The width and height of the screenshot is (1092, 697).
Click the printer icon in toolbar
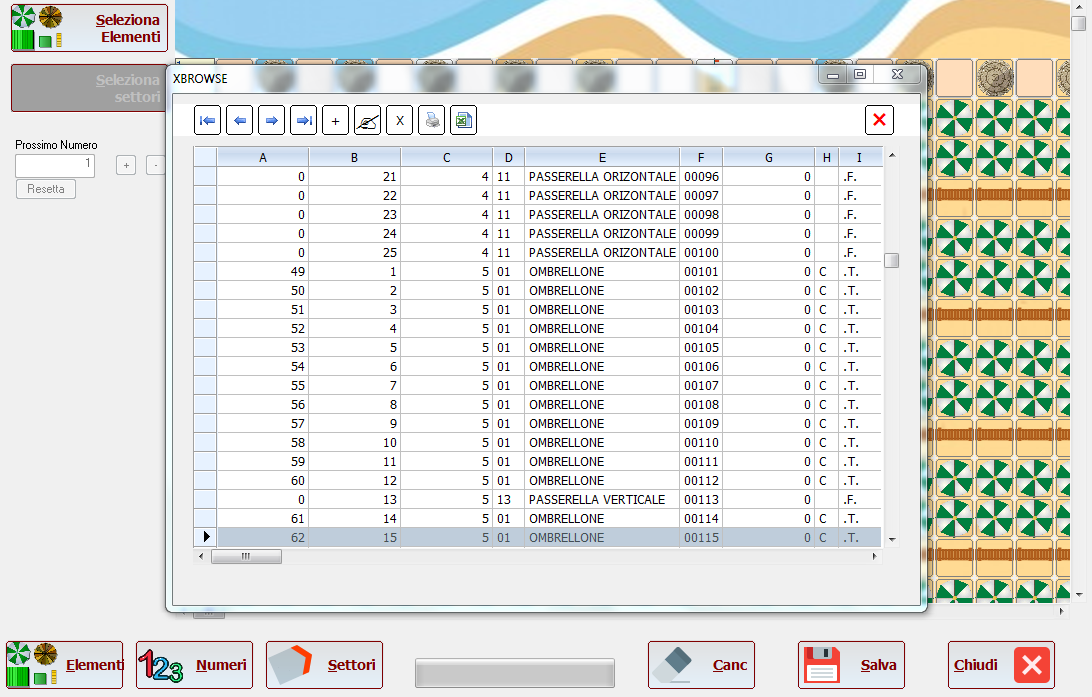click(x=432, y=120)
